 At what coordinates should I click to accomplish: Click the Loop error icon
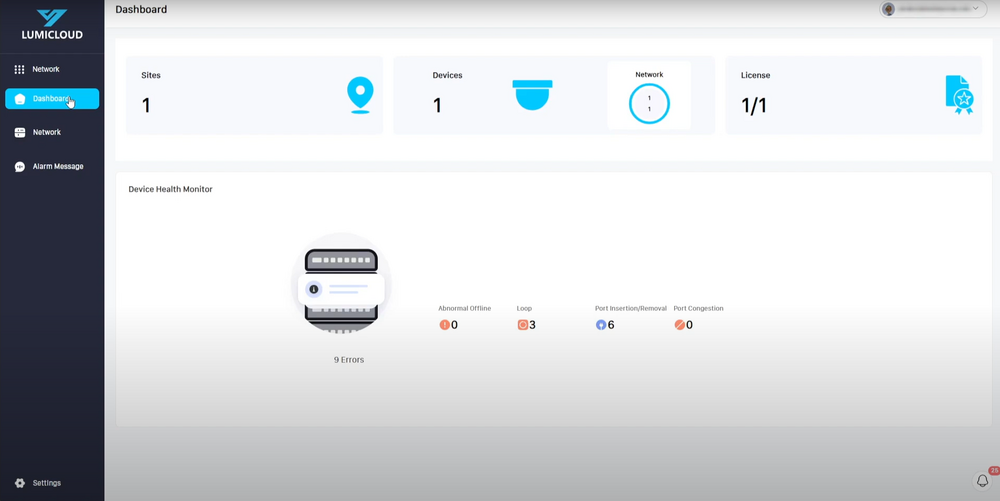pyautogui.click(x=522, y=325)
